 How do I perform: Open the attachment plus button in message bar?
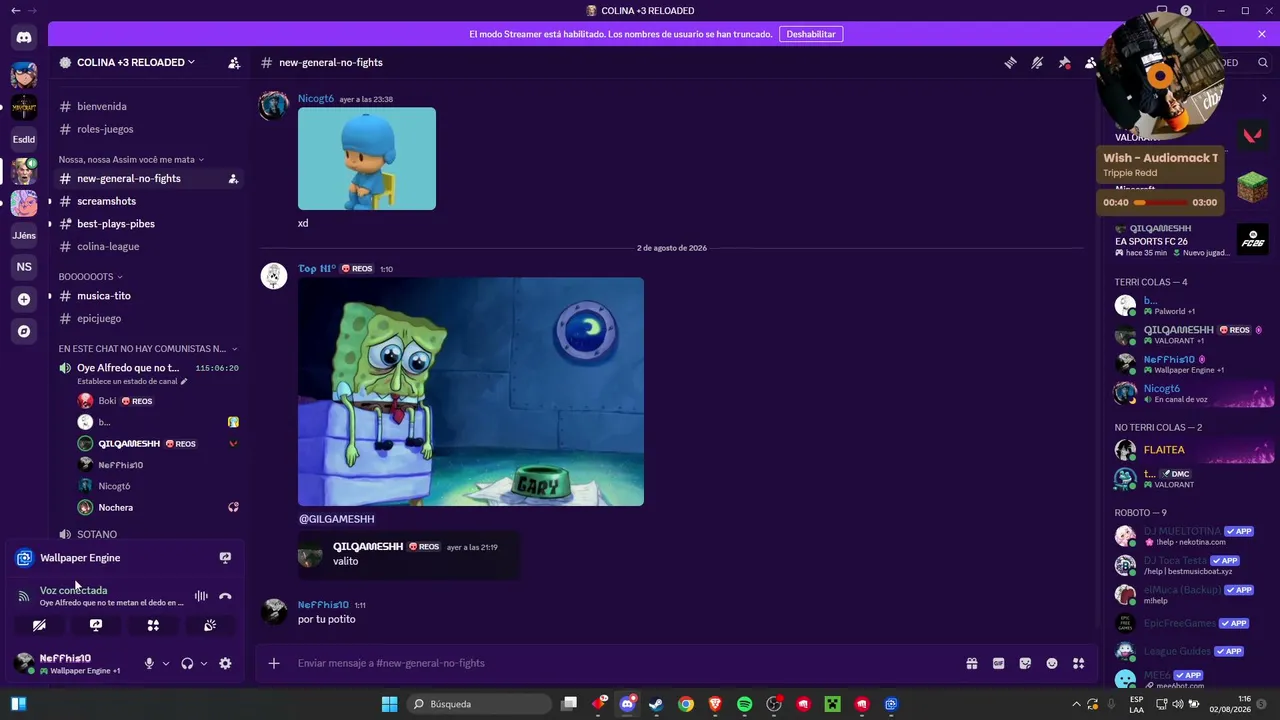274,663
